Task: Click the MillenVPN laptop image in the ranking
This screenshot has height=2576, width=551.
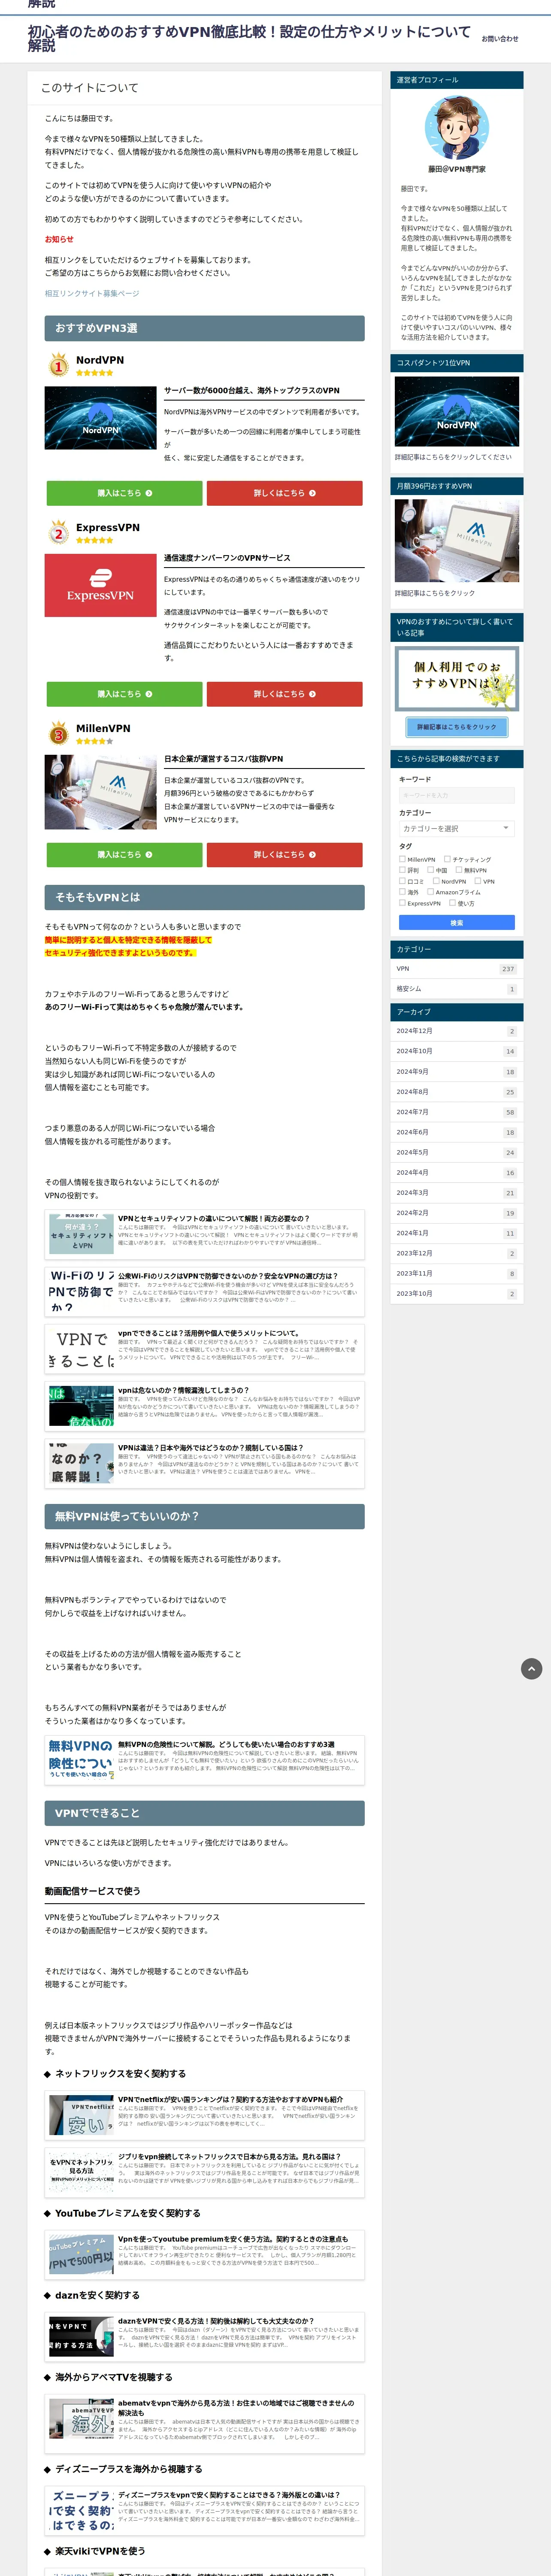Action: pyautogui.click(x=100, y=792)
